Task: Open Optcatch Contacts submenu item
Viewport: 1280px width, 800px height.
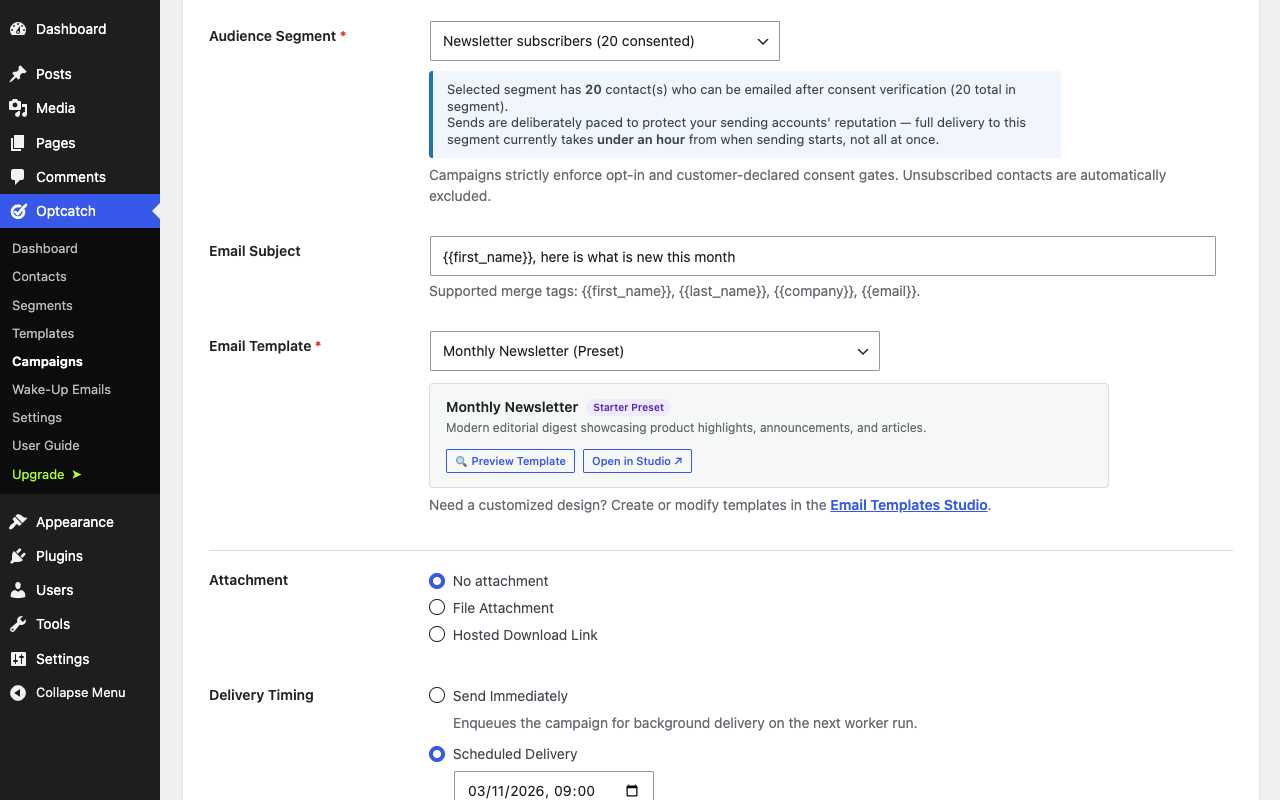Action: [x=39, y=277]
